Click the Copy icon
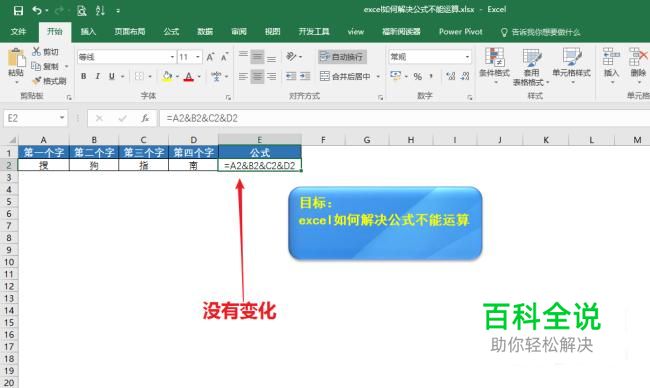This screenshot has height=388, width=650. point(36,66)
